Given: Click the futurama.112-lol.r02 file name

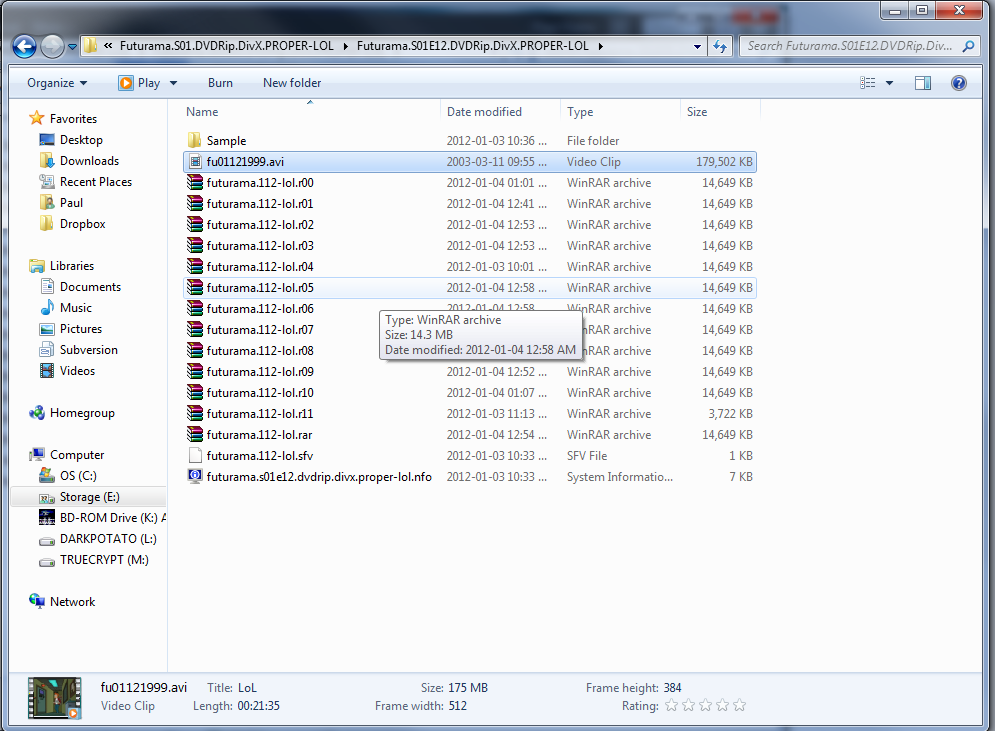Looking at the screenshot, I should [260, 225].
